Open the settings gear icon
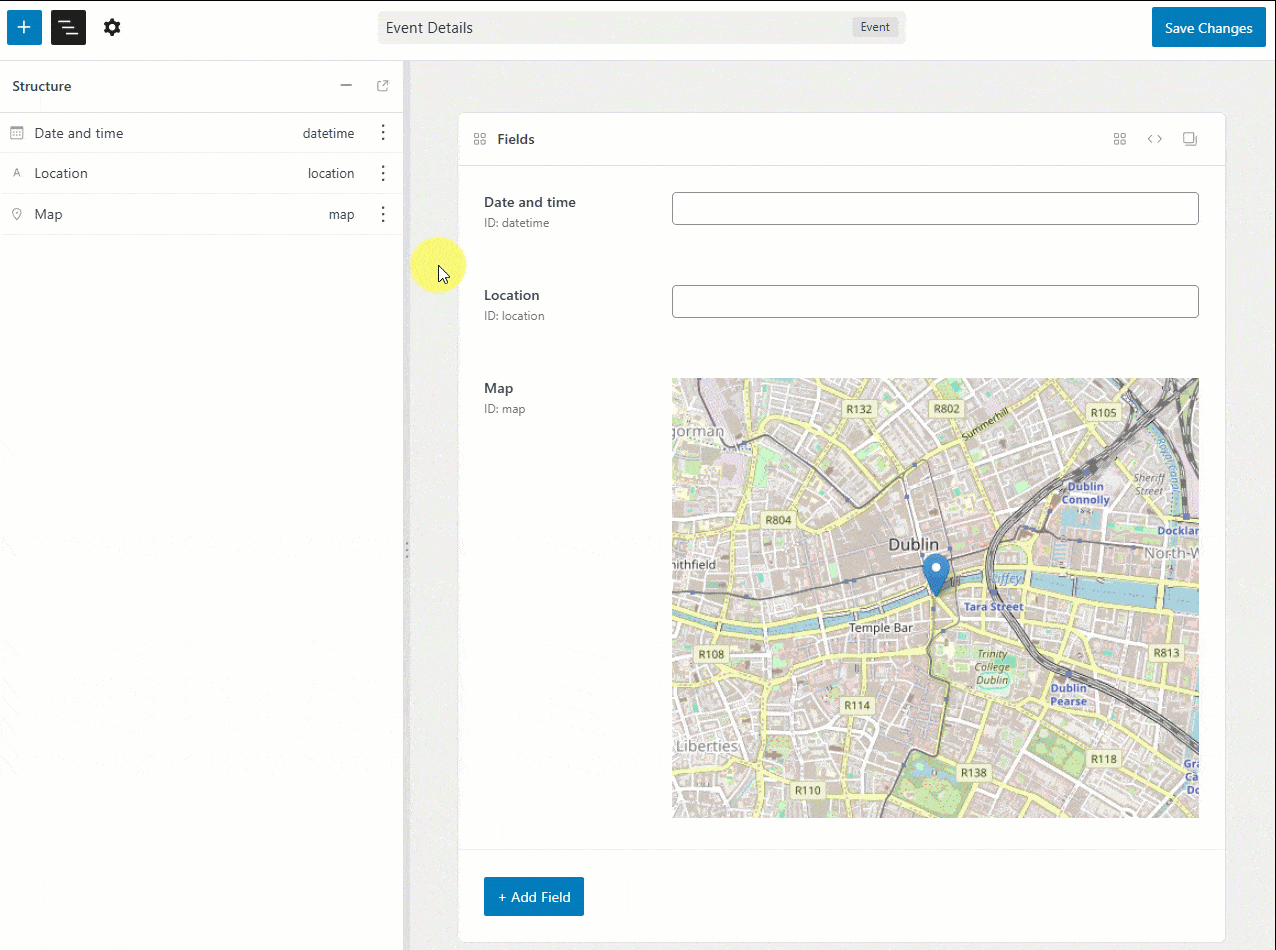Screen dimensions: 1276x950 click(x=112, y=28)
